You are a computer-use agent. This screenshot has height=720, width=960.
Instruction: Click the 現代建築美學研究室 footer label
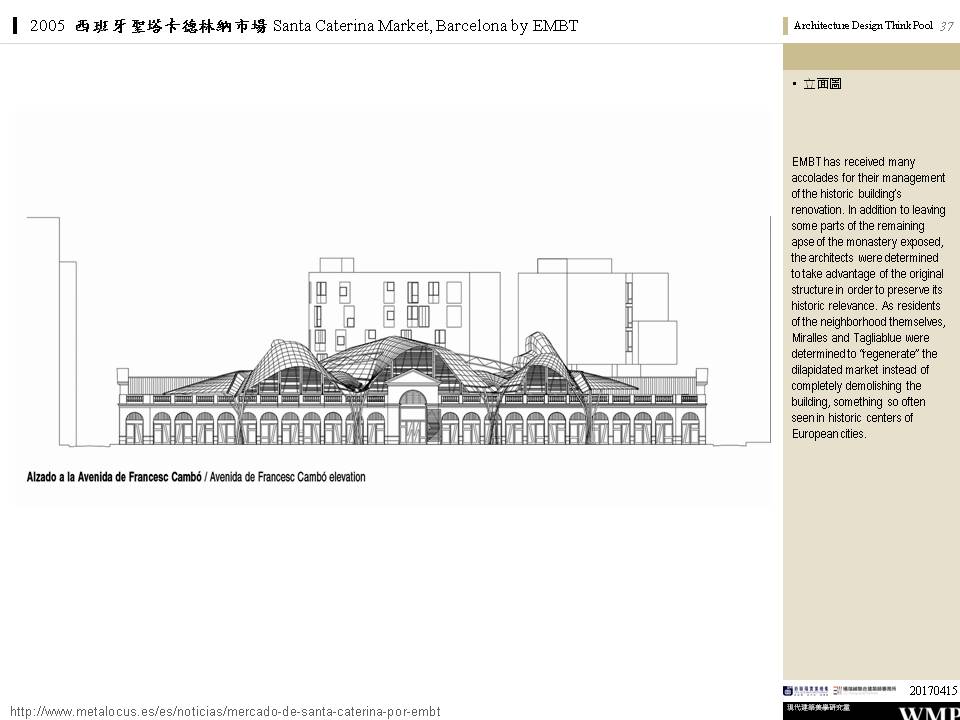(817, 708)
